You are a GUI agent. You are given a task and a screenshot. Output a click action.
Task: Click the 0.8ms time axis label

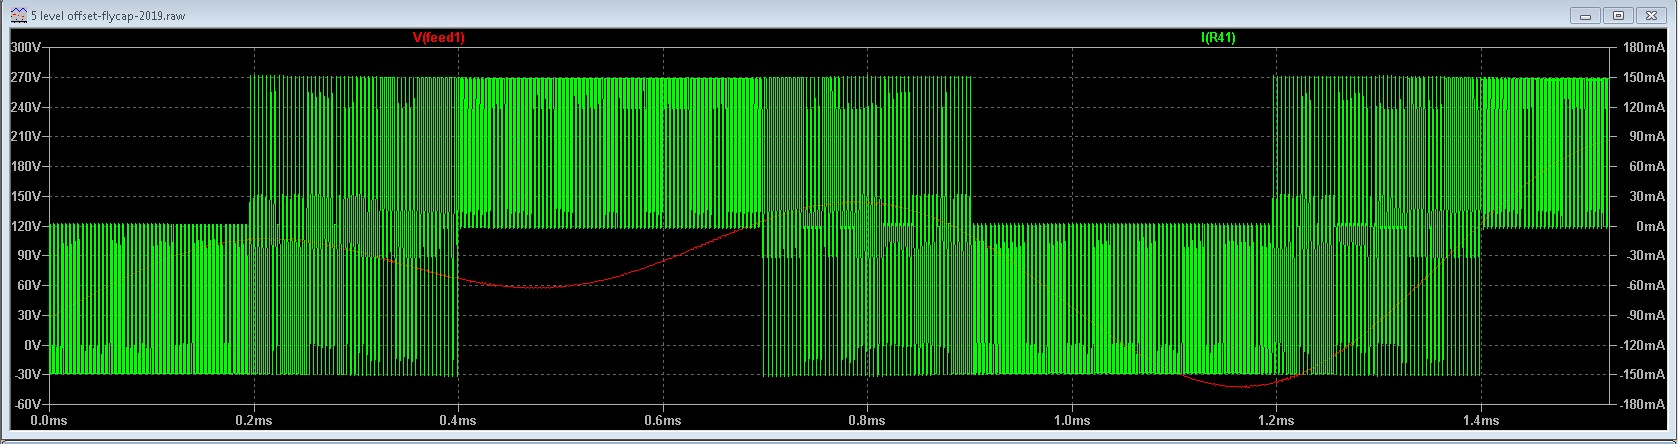(867, 421)
